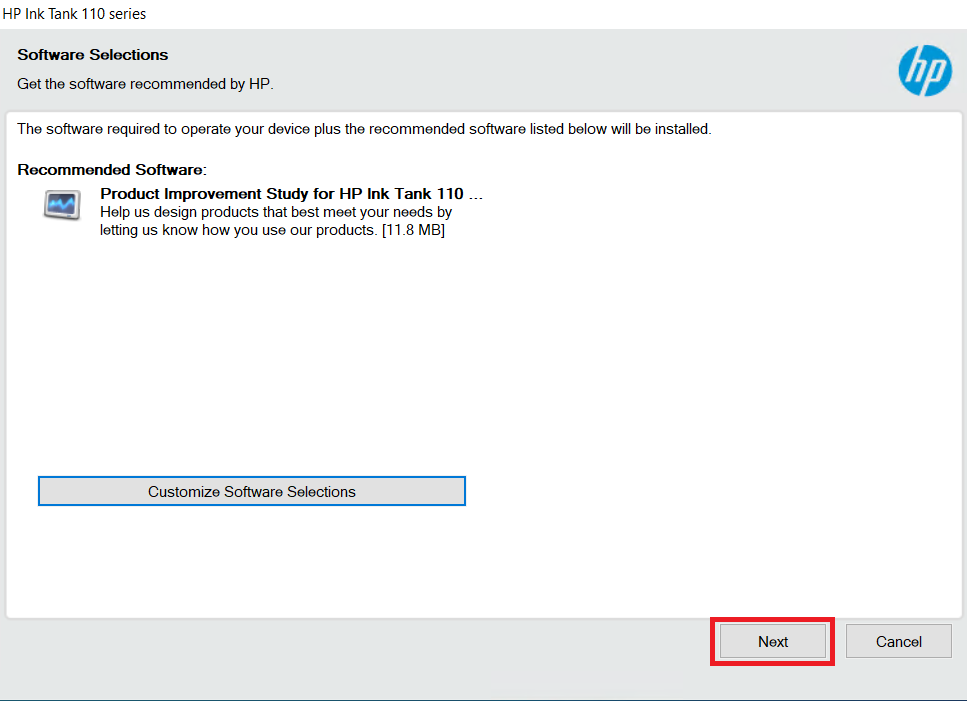This screenshot has height=701, width=967.
Task: Click the 'Help us design products' description
Action: click(276, 221)
